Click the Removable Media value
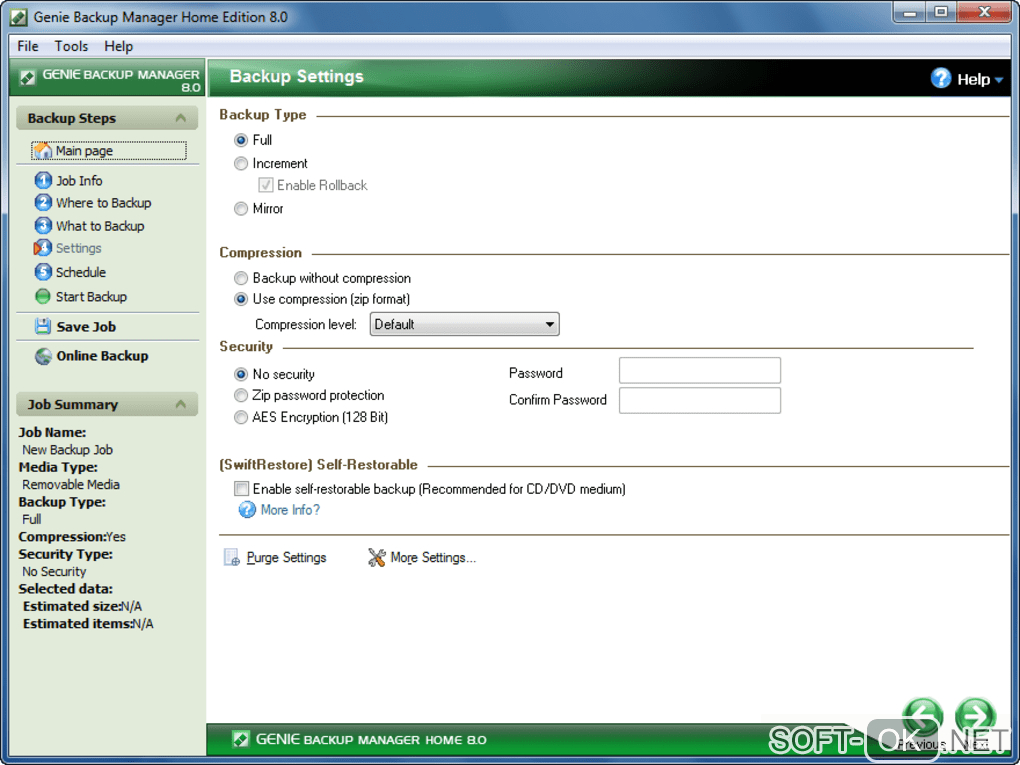Screen dimensions: 1020x765 pyautogui.click(x=71, y=485)
